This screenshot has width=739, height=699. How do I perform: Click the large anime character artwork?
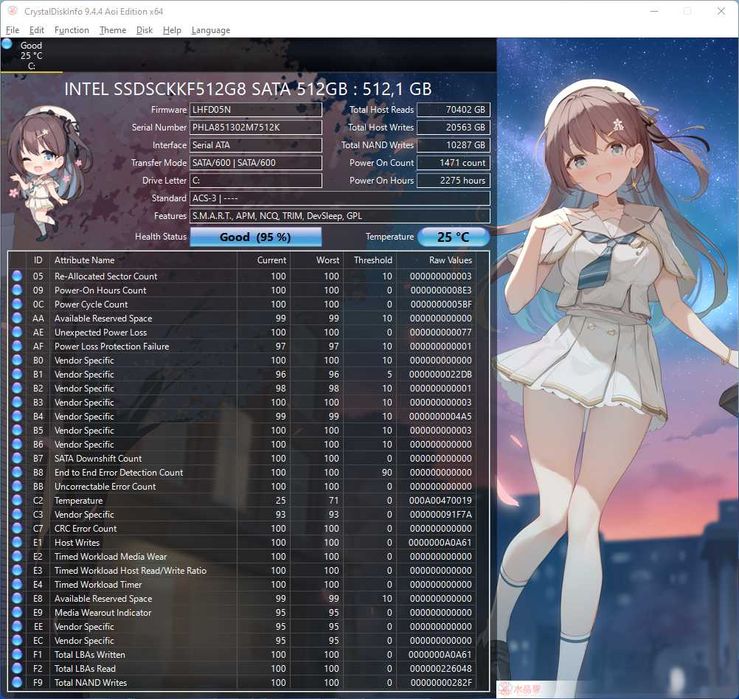click(618, 368)
